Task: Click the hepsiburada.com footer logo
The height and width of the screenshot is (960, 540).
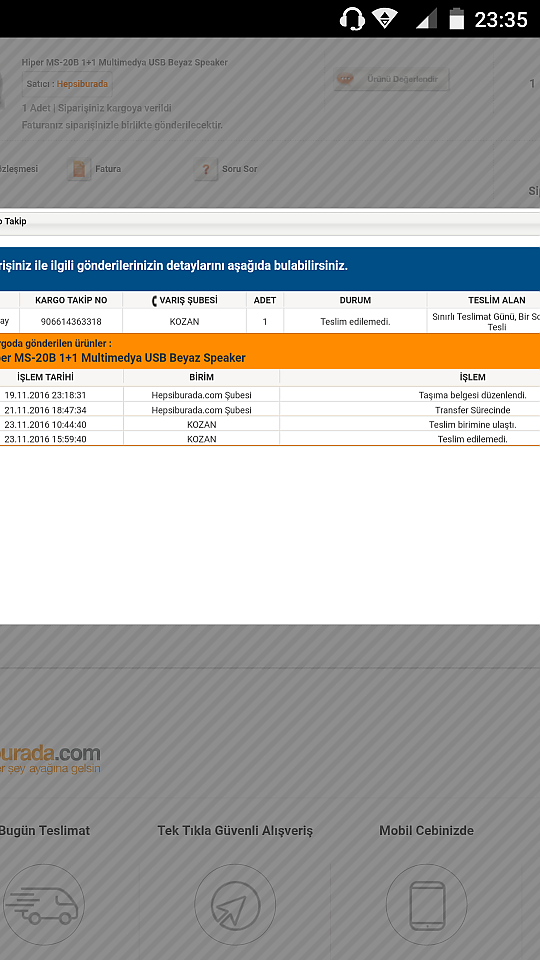Action: pos(50,759)
